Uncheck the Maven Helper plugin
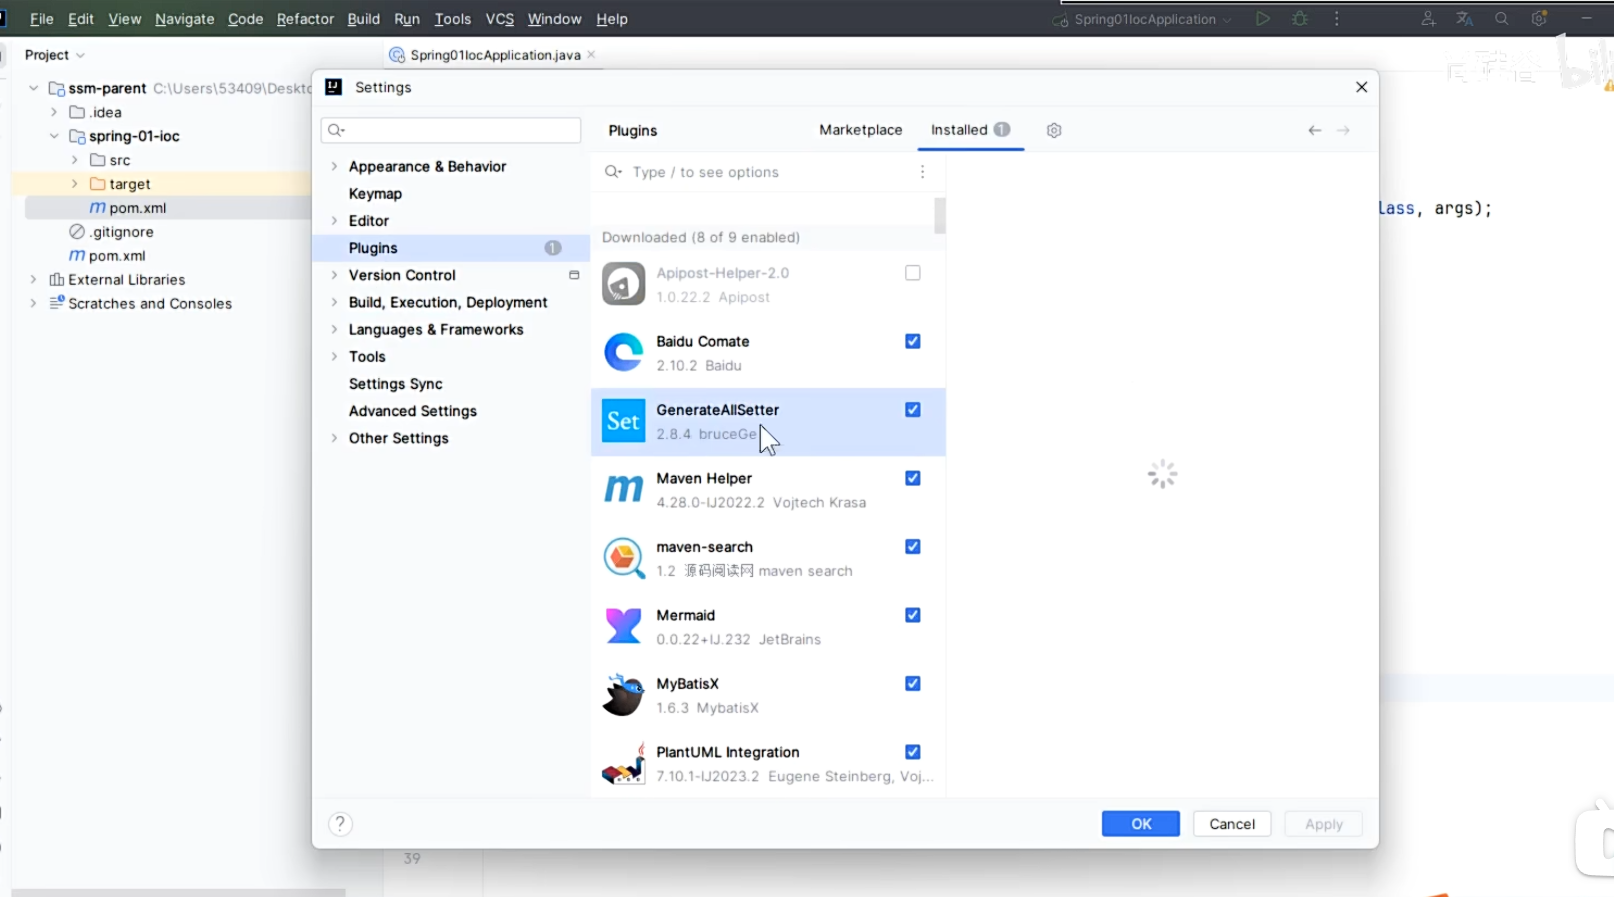The image size is (1614, 897). tap(913, 478)
